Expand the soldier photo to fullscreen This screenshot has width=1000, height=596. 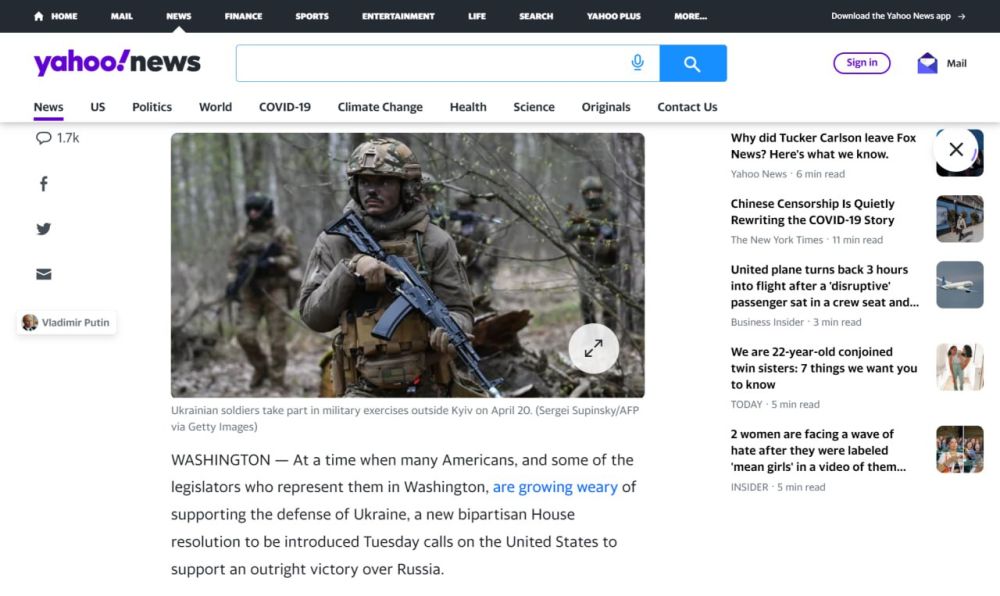tap(593, 348)
